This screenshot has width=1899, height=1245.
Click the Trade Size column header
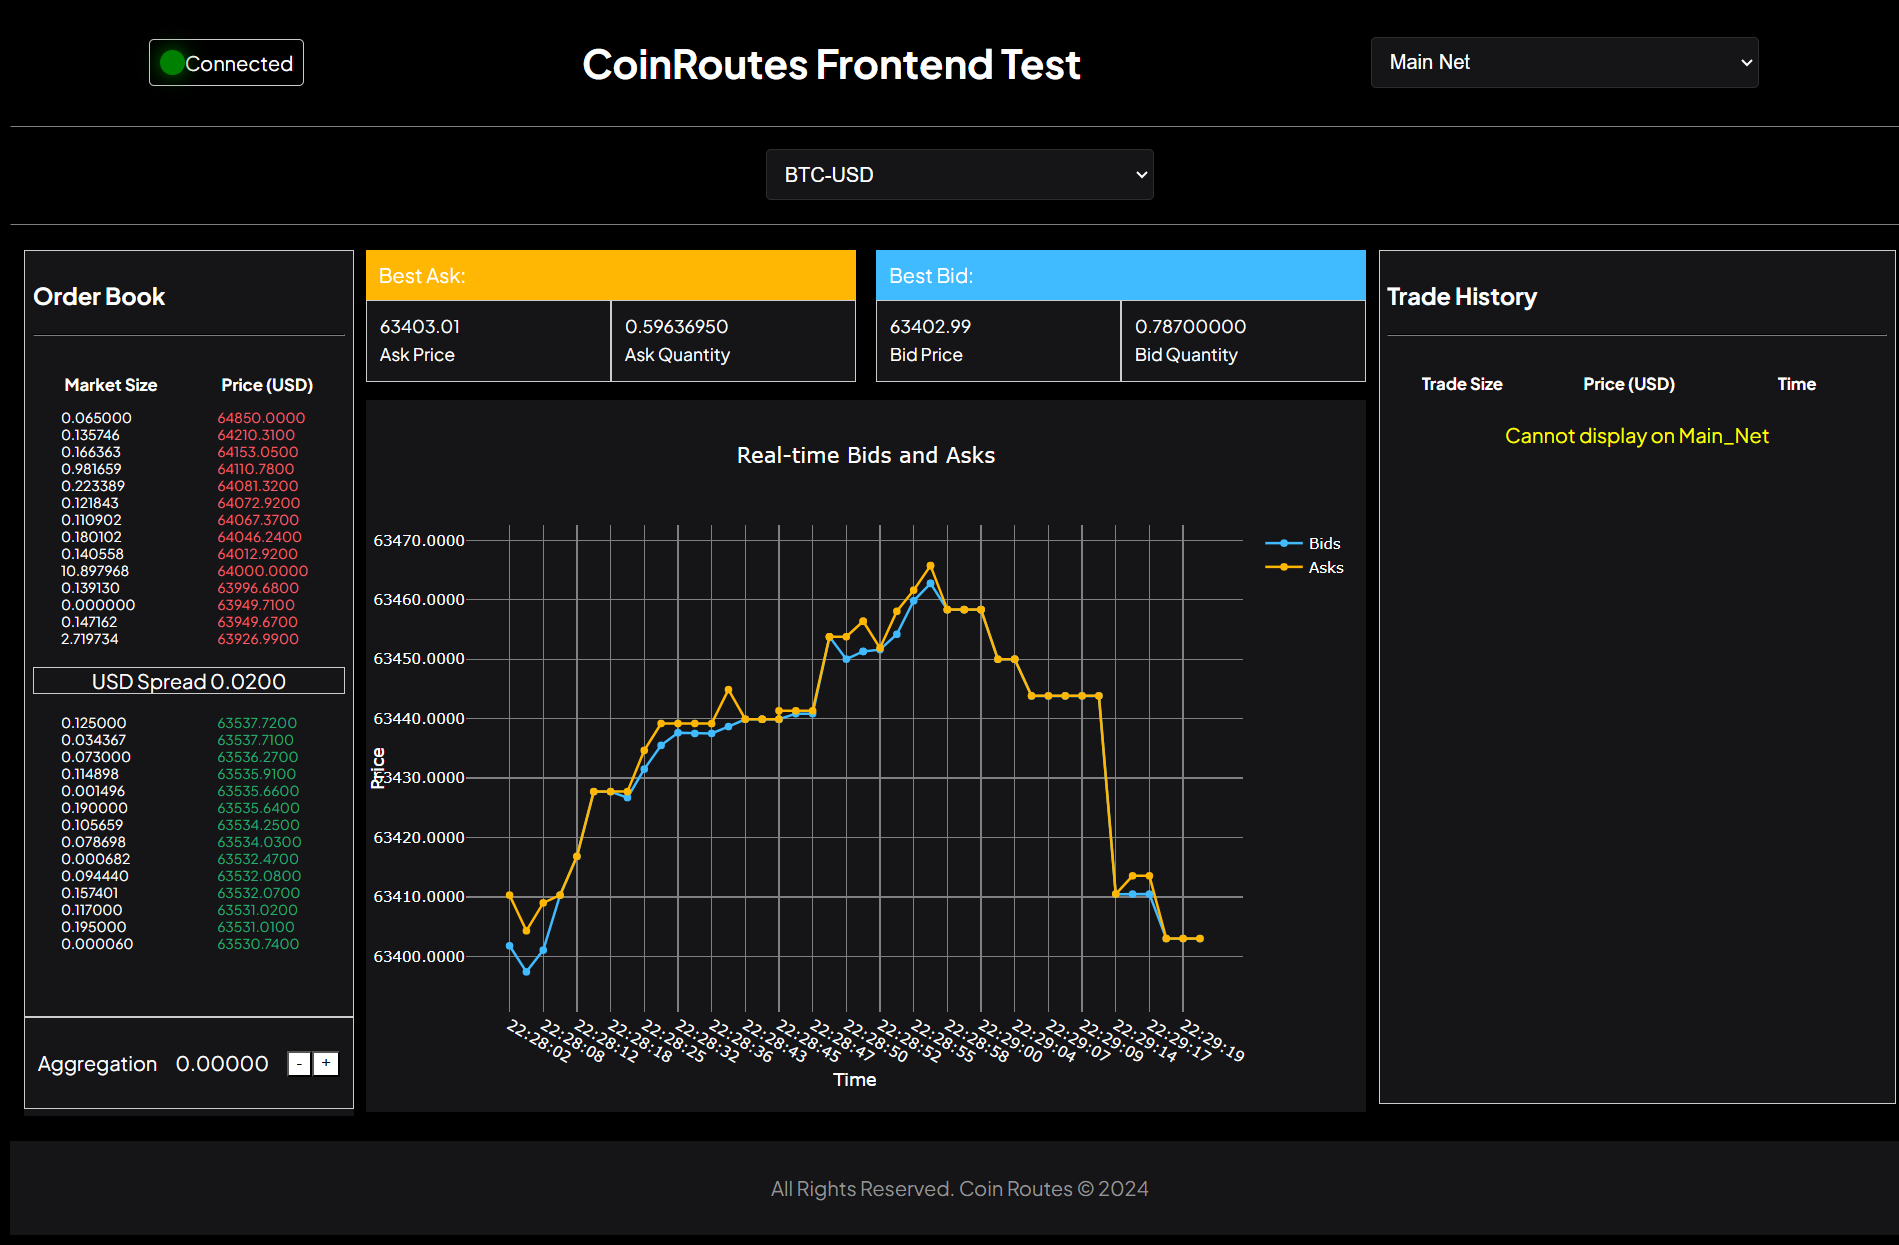1462,384
